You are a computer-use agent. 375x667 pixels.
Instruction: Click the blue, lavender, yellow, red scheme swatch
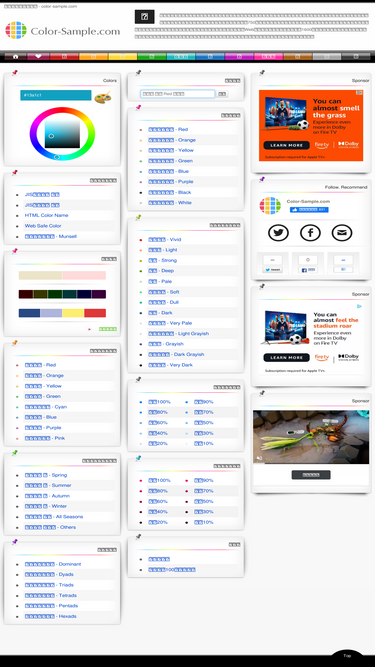[x=62, y=313]
